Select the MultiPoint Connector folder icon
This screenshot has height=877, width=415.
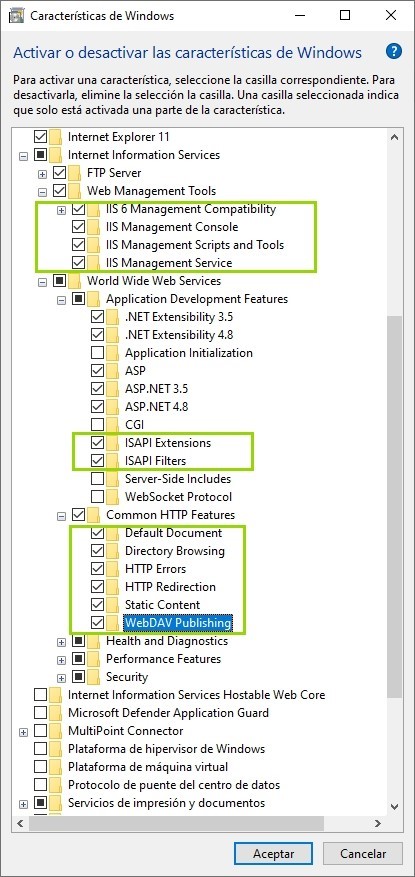pos(55,730)
